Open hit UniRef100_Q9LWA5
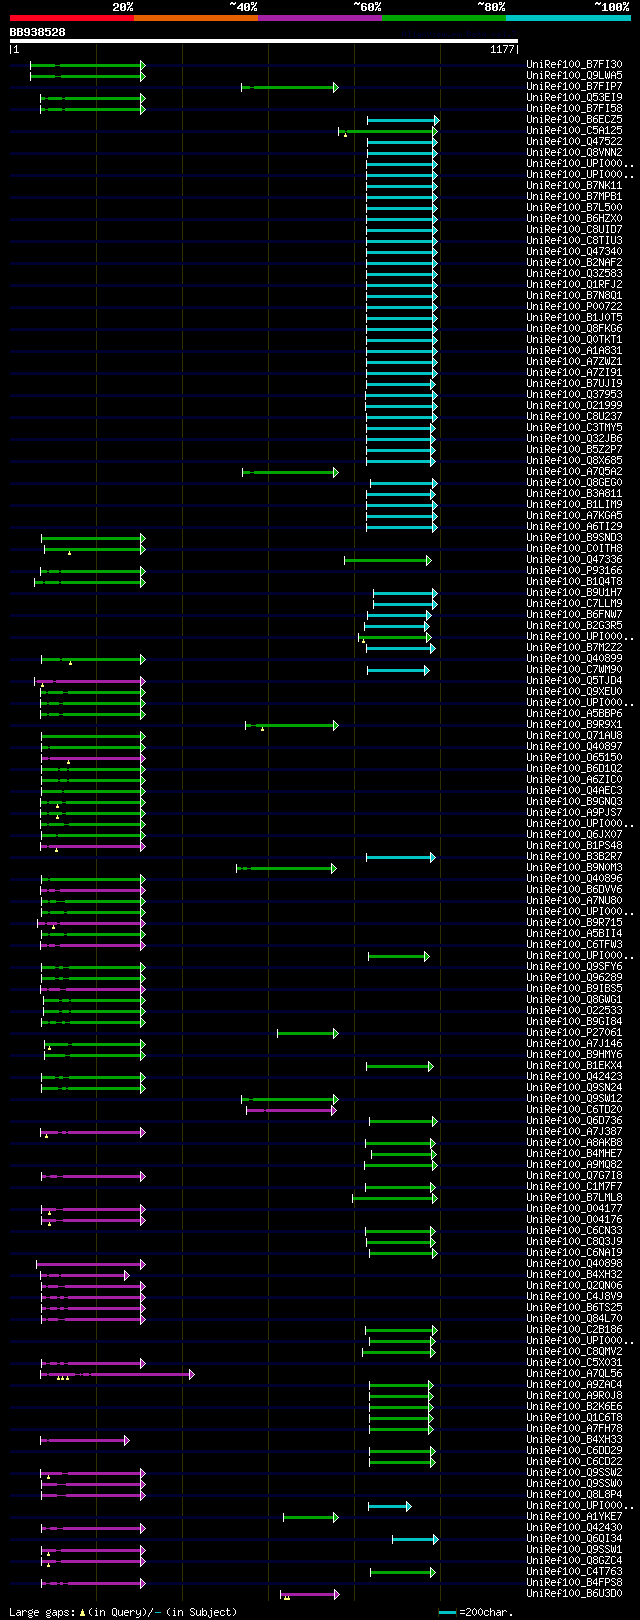Screen dimensions: 640x1620 tap(574, 76)
